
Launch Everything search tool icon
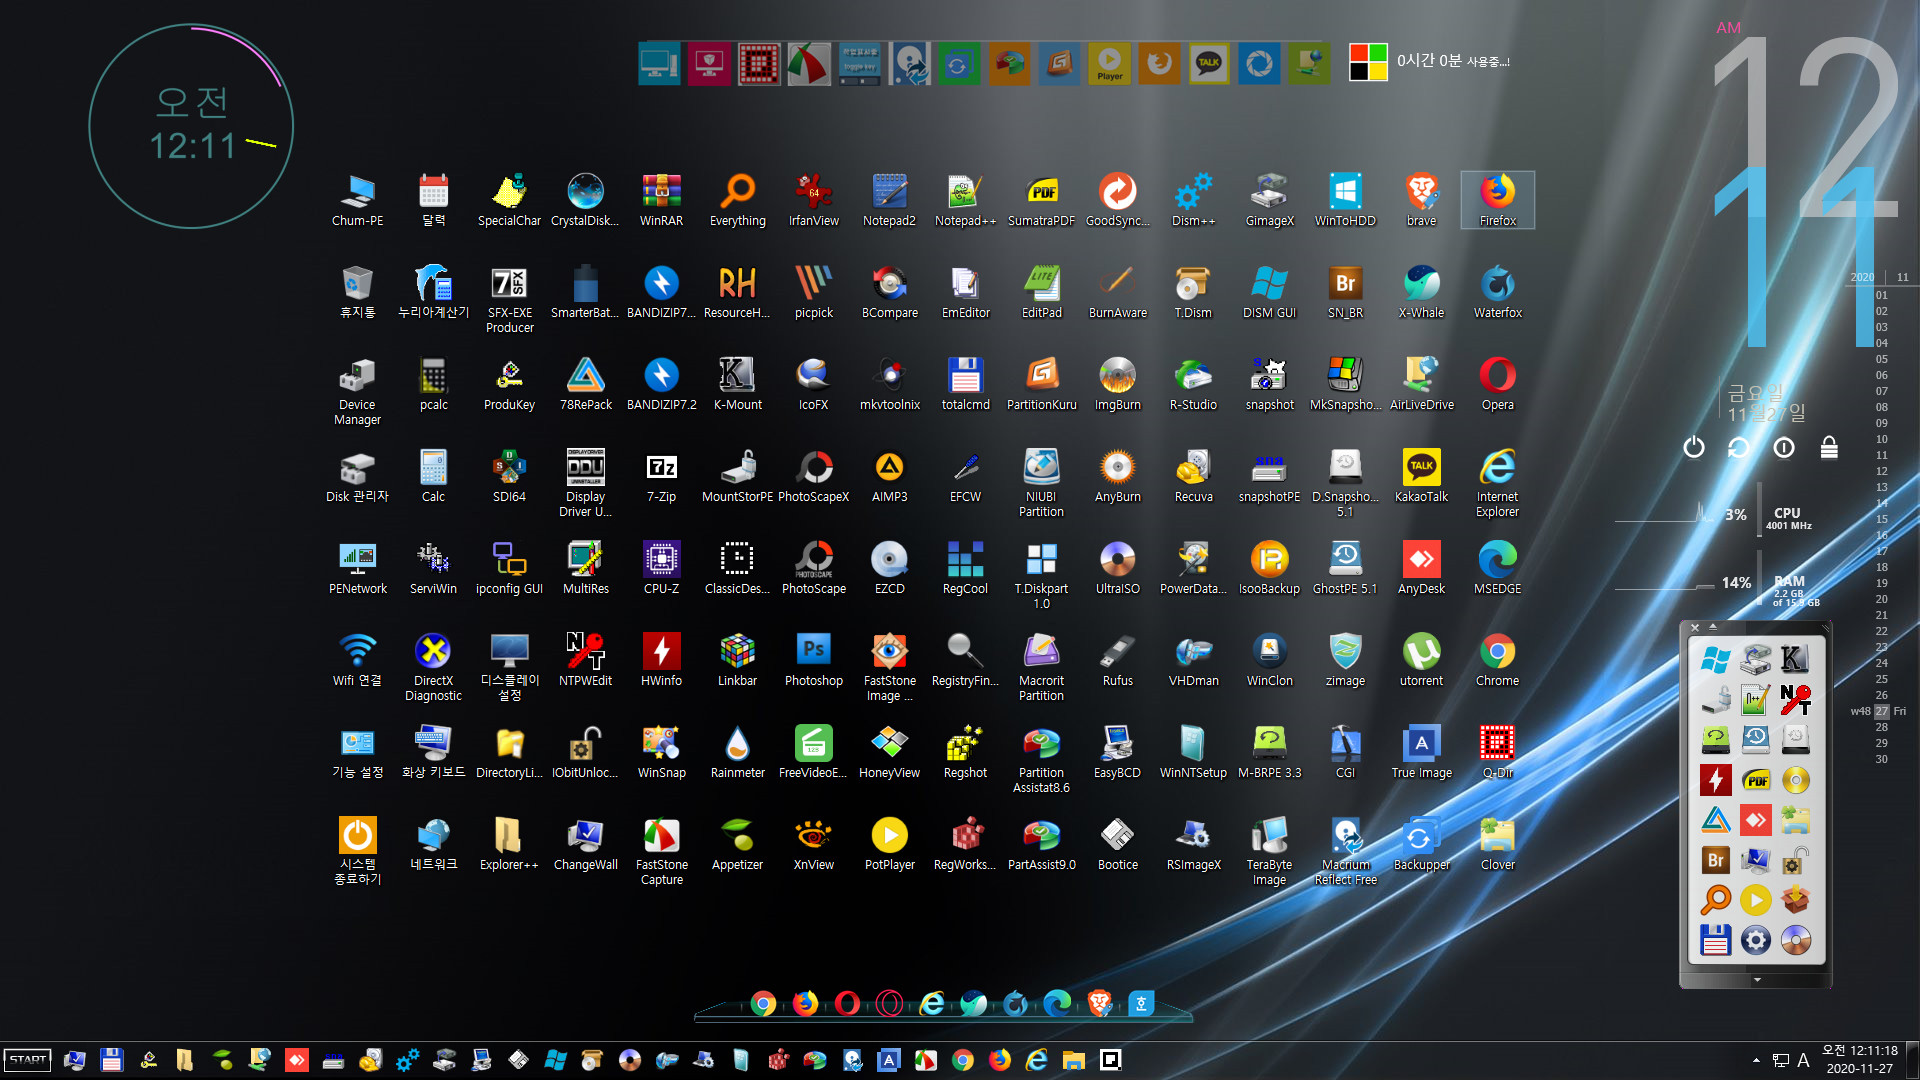coord(737,200)
